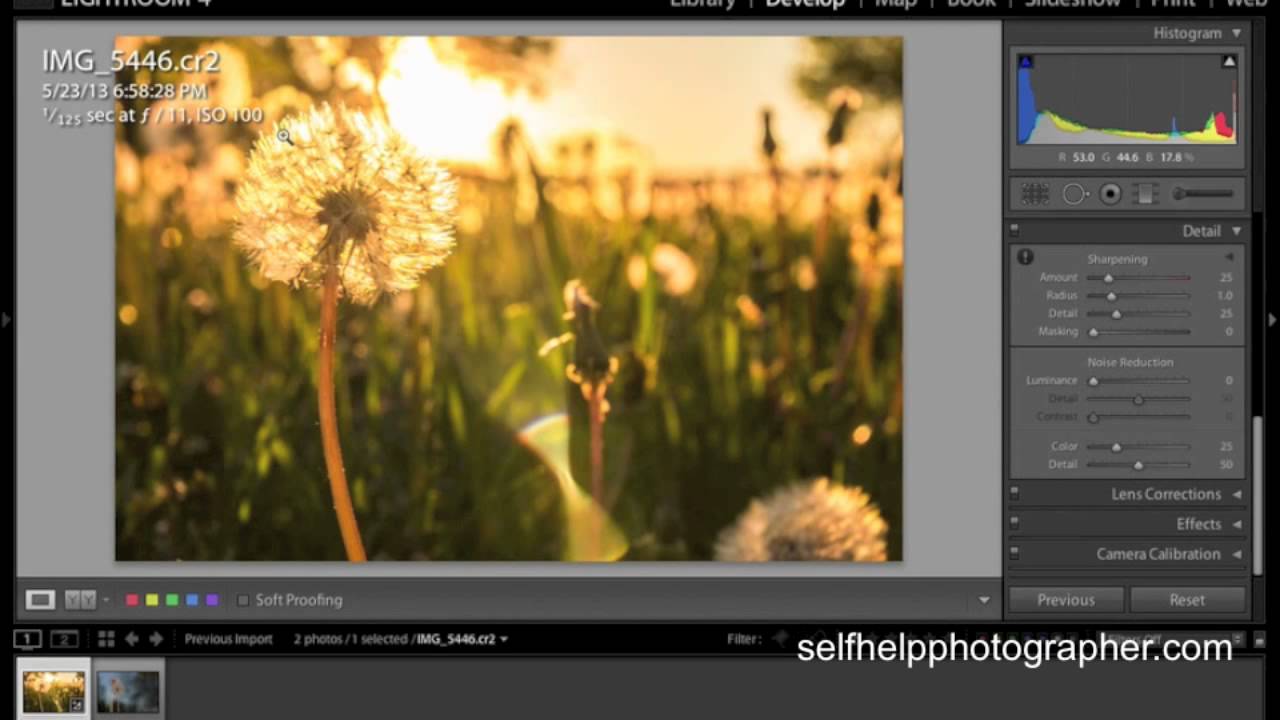Switch to Loupe view in toolbar
Viewport: 1280px width, 720px height.
click(40, 600)
